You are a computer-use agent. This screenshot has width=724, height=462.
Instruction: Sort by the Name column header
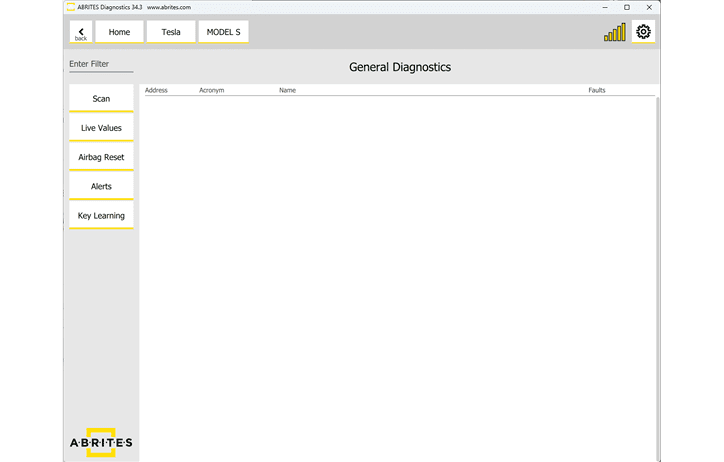coord(287,90)
